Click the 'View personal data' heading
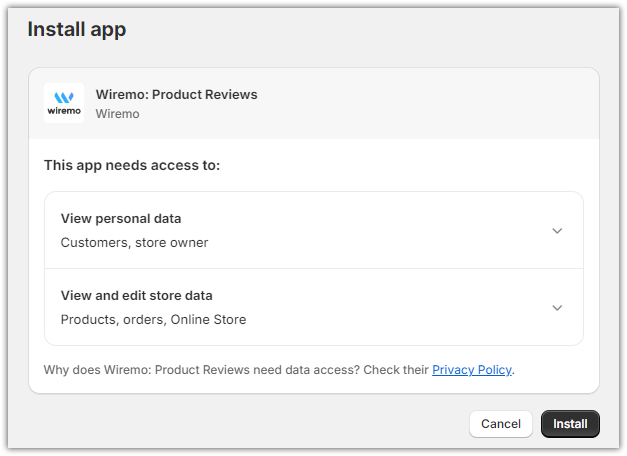Viewport: 627px width, 456px height. (x=121, y=218)
